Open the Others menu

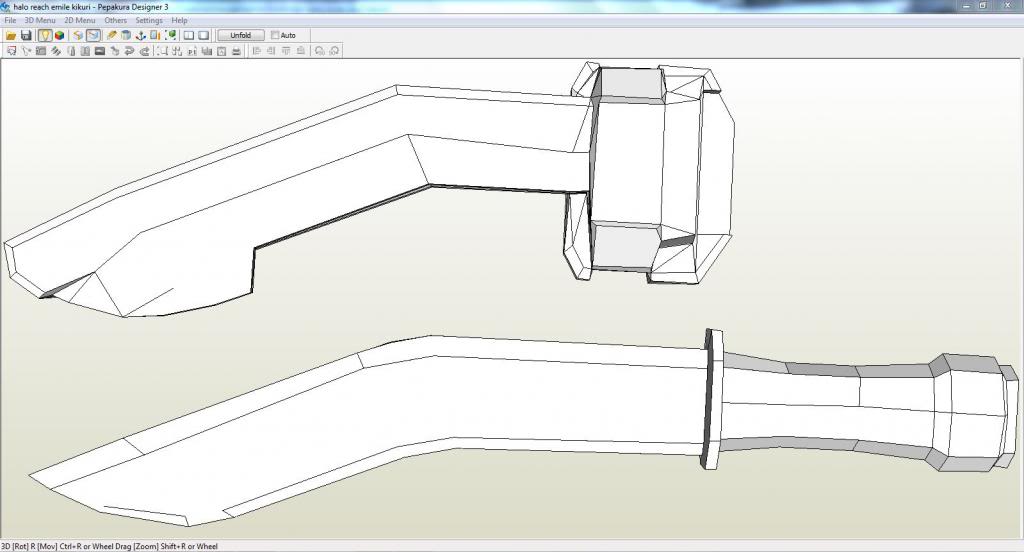[116, 20]
